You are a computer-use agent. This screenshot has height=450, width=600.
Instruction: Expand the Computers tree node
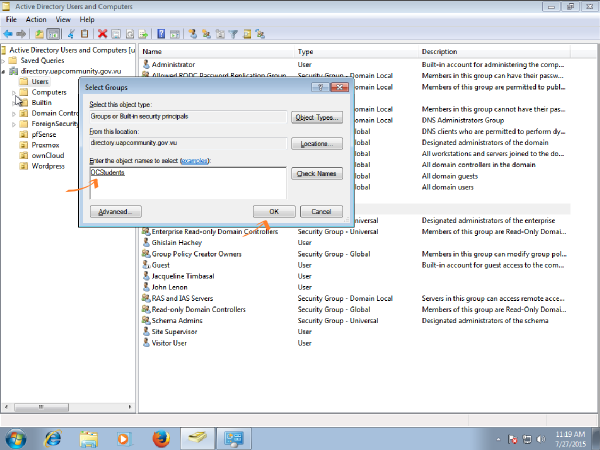(x=14, y=92)
